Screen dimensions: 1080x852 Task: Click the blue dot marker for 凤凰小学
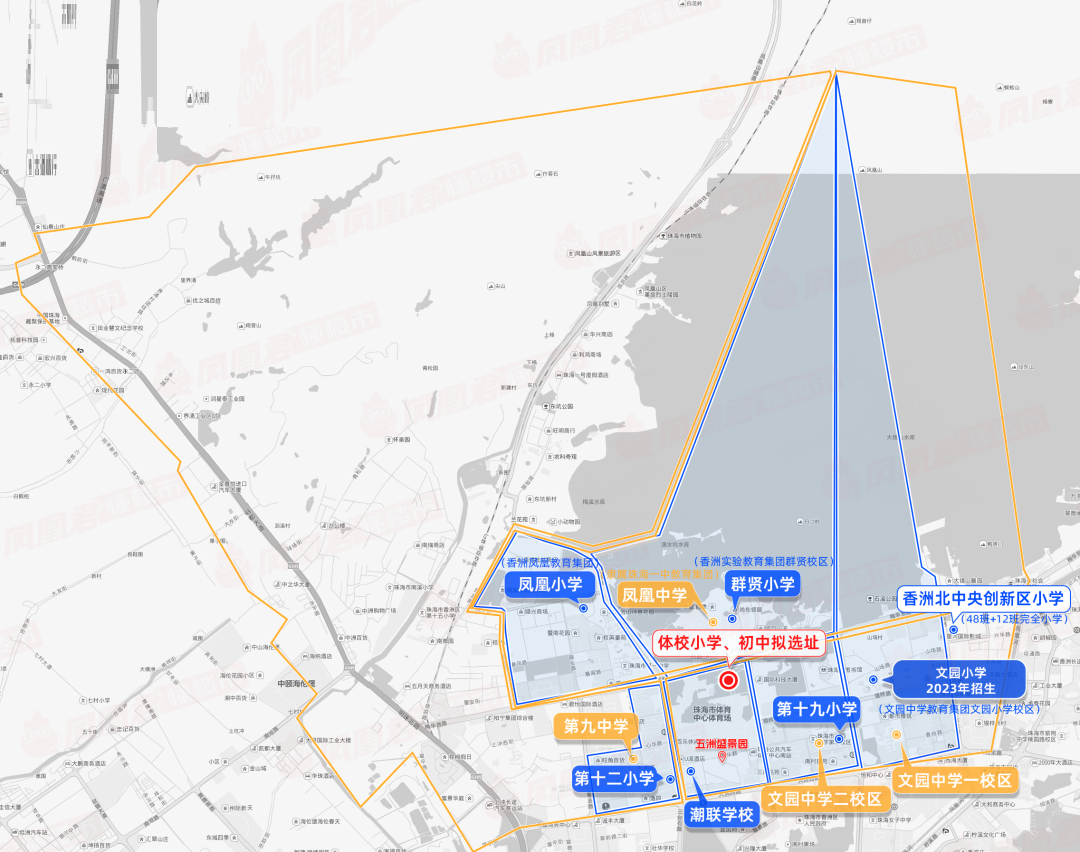[583, 608]
